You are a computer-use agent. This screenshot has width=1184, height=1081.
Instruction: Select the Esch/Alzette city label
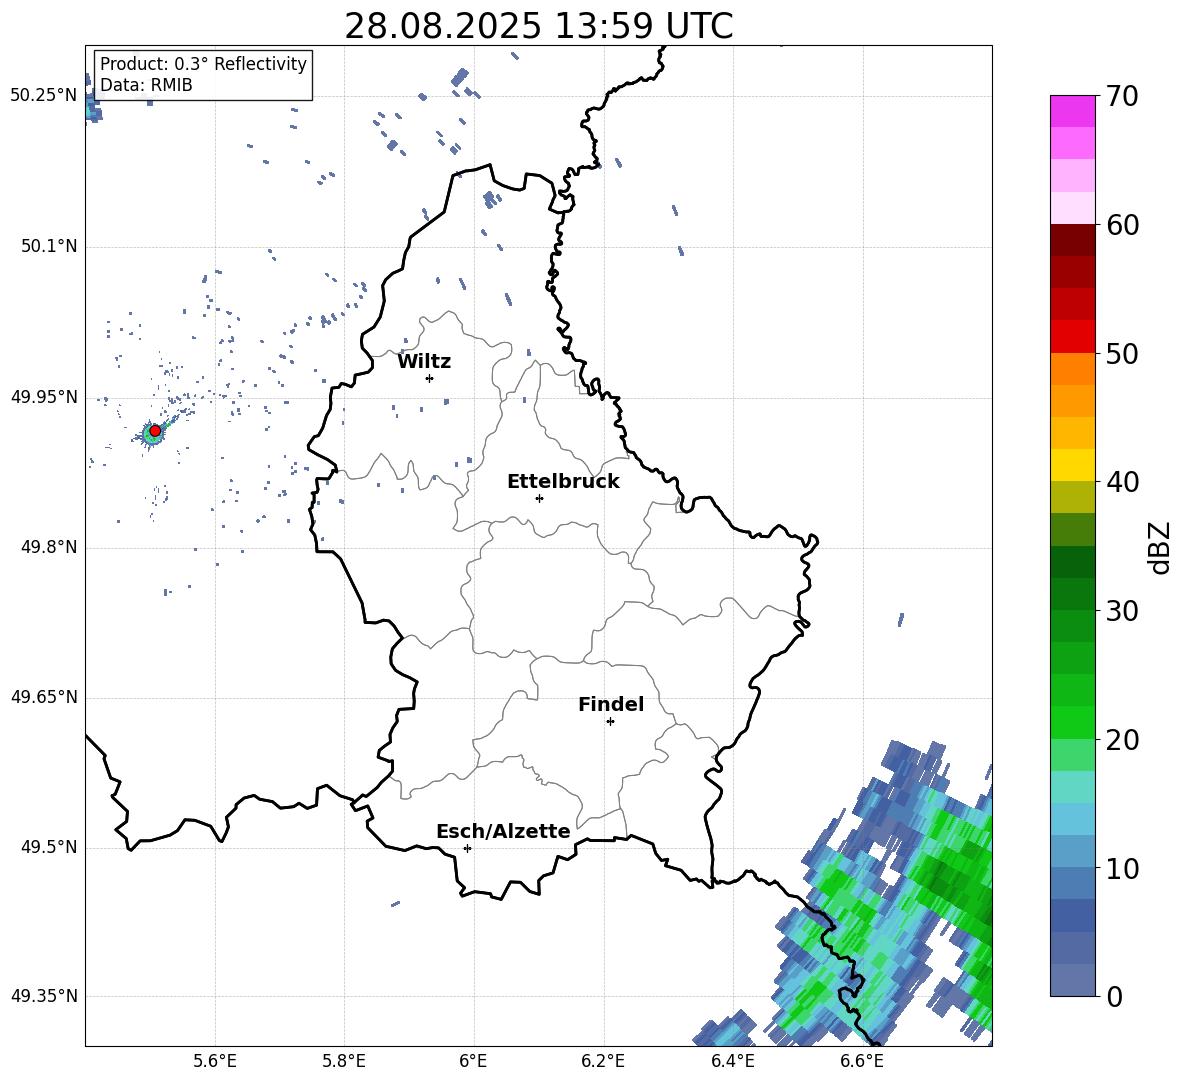503,831
